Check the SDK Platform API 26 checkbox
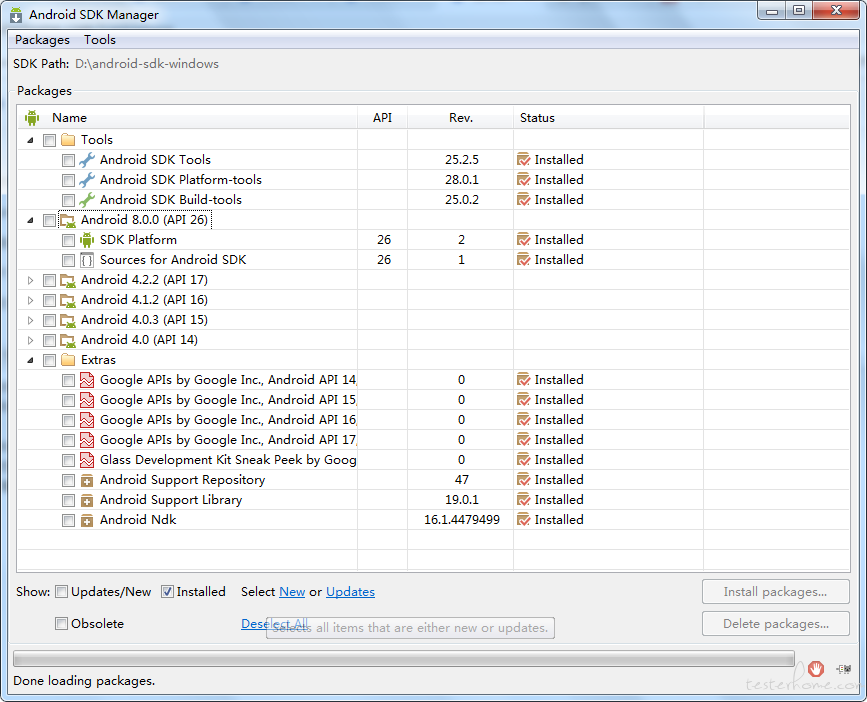Screen dimensions: 867x702 pos(68,240)
